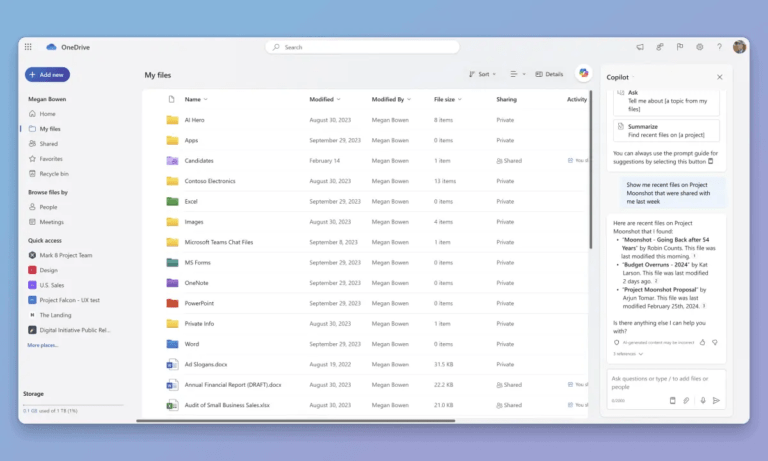Image resolution: width=768 pixels, height=461 pixels.
Task: Open the app launcher grid
Action: tap(28, 47)
